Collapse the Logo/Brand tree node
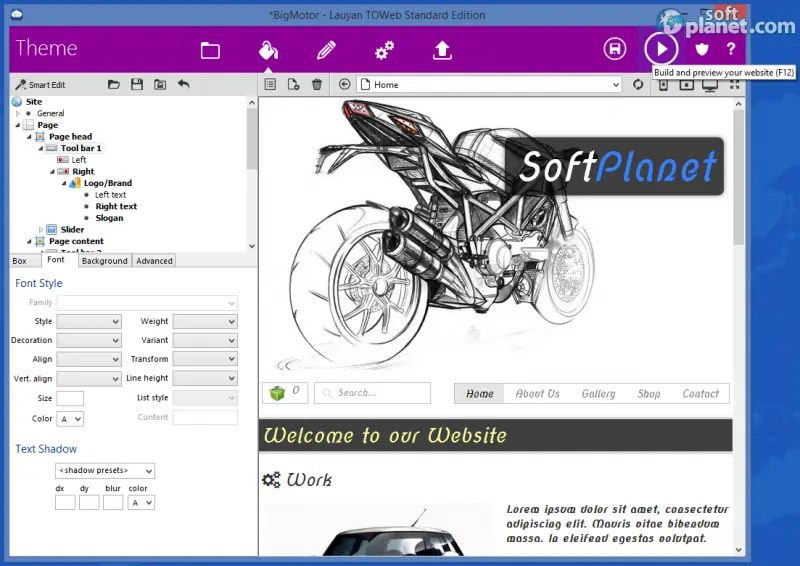 (64, 183)
